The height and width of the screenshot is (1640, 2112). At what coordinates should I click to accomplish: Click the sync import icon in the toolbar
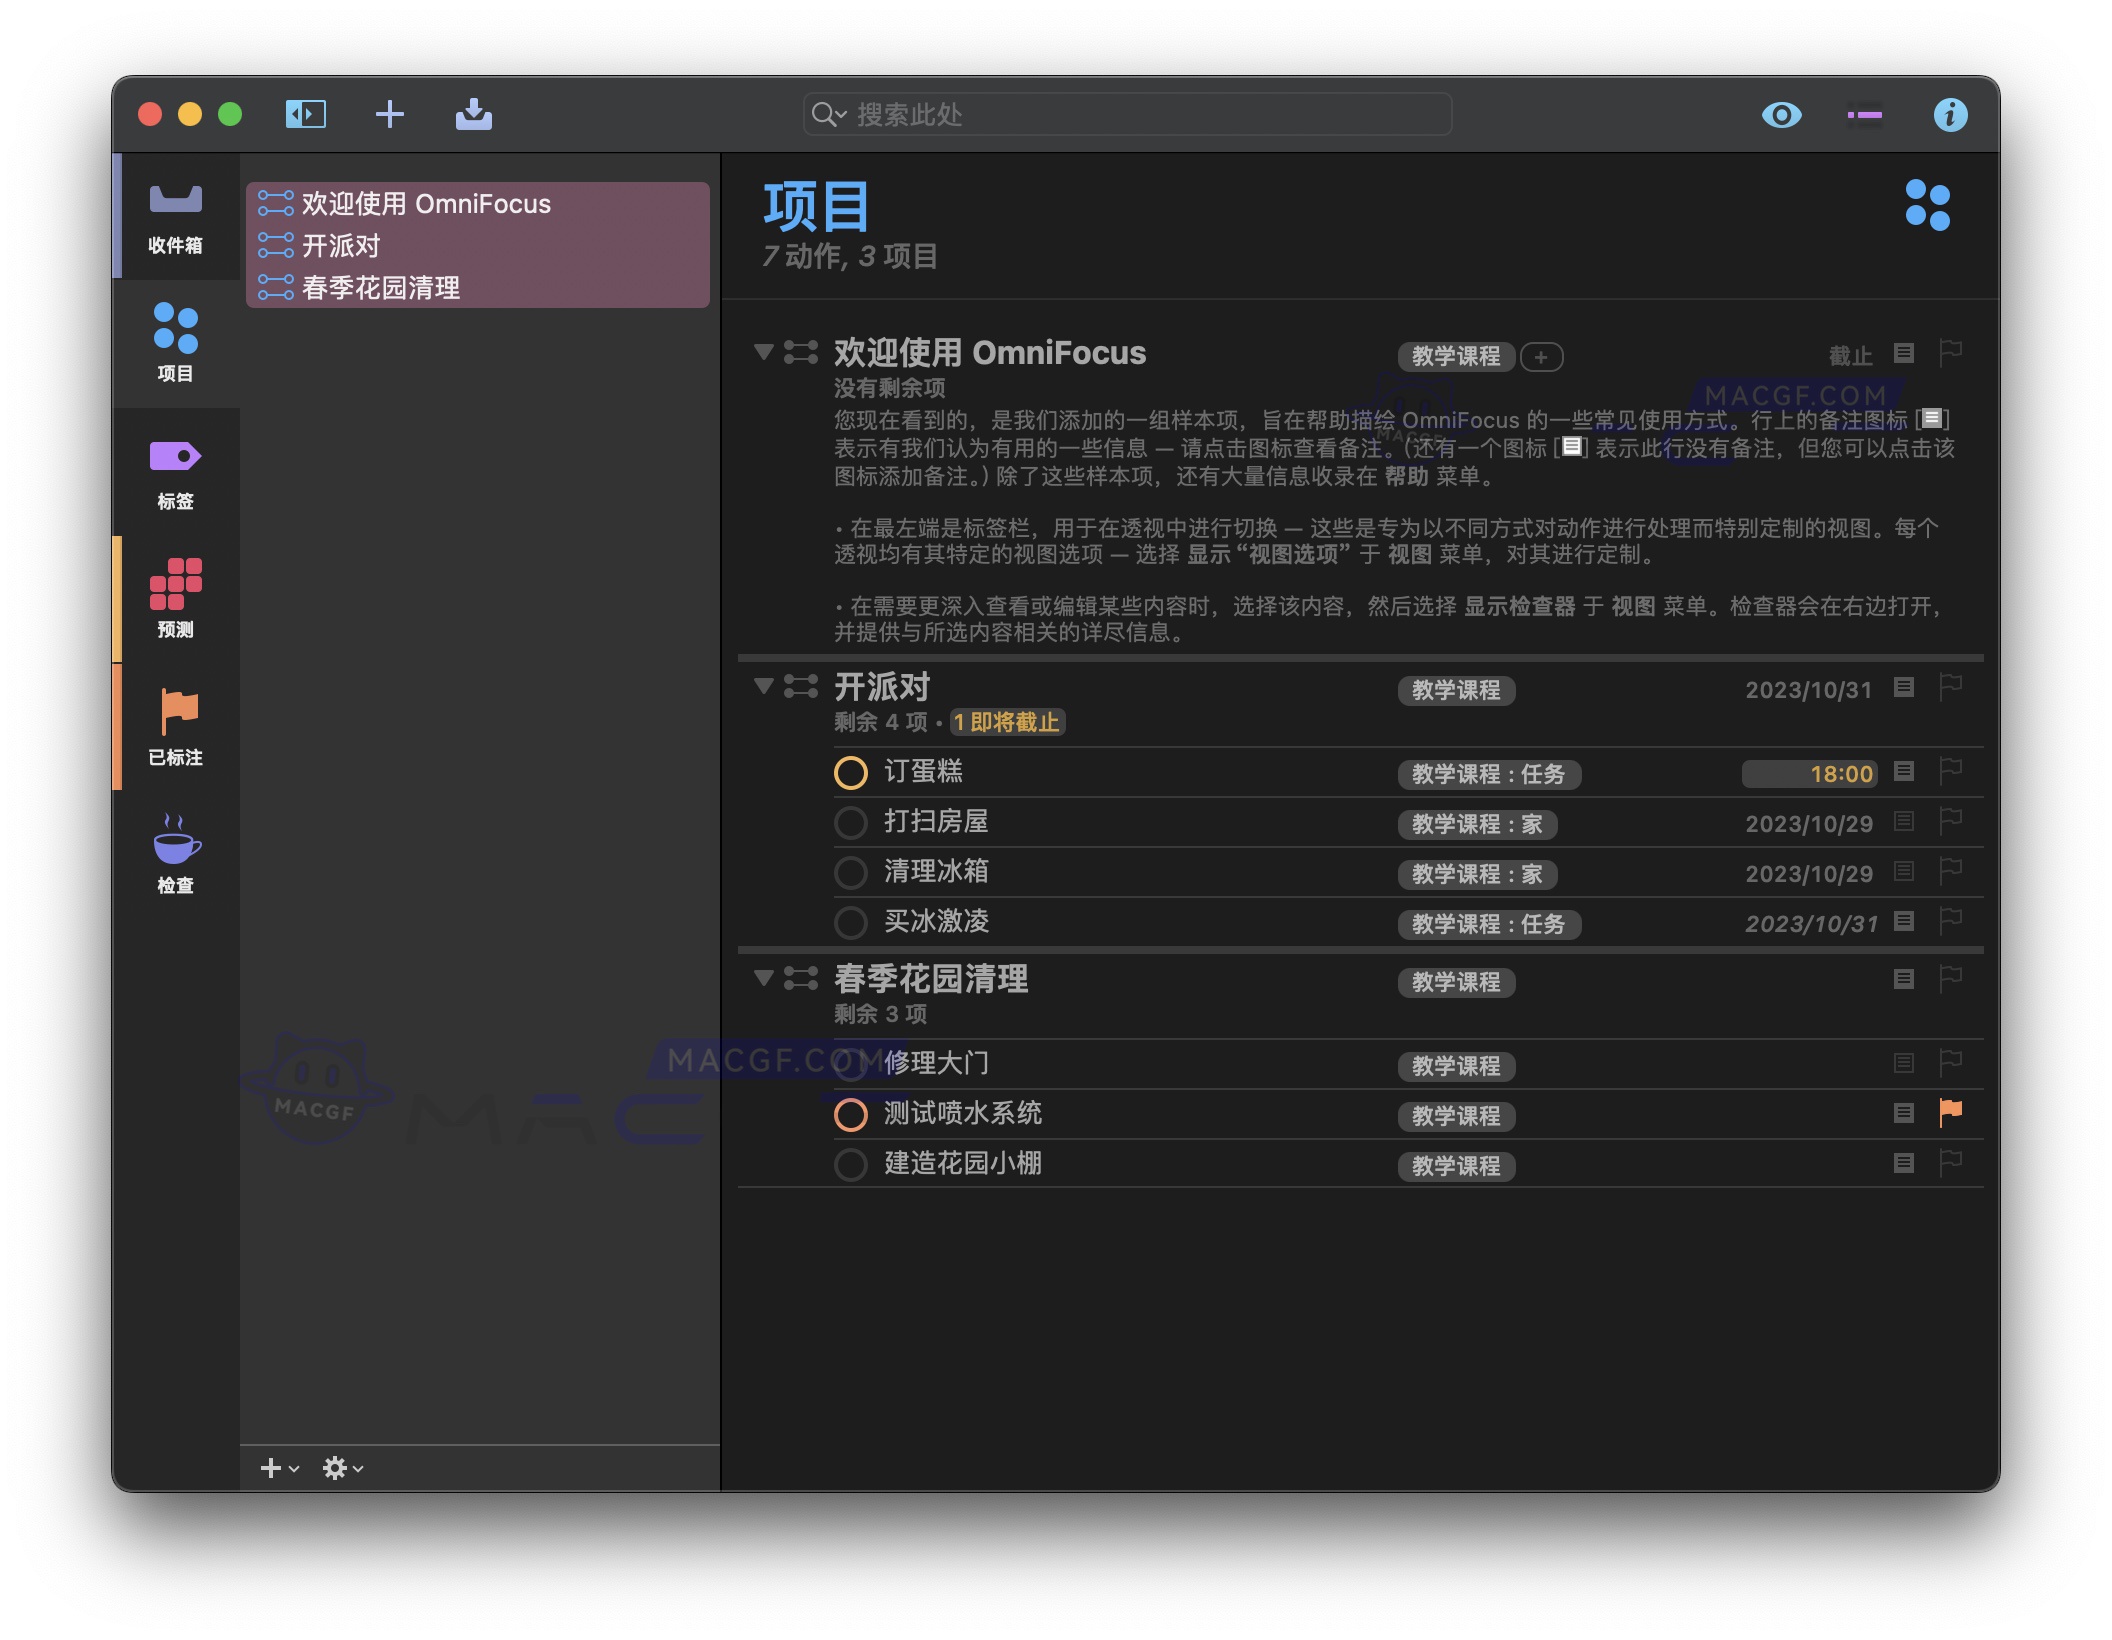(x=475, y=114)
